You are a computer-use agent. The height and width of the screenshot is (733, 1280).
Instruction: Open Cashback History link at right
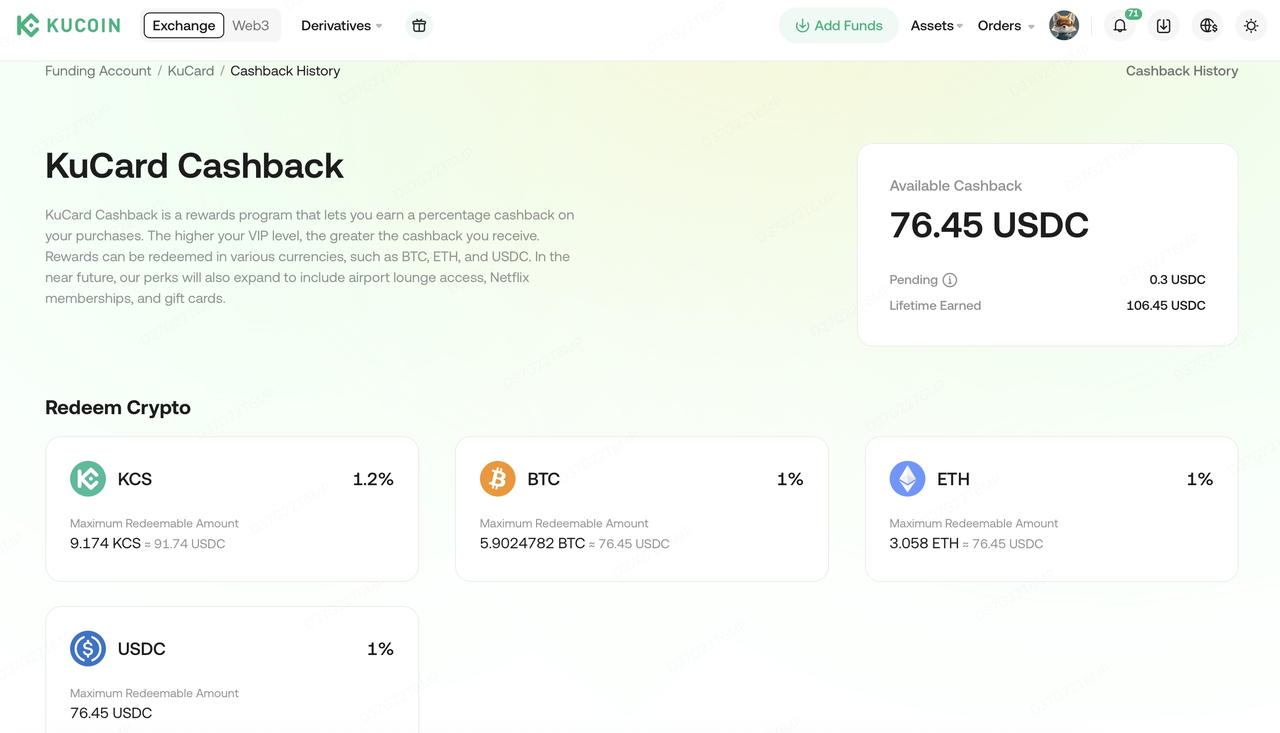(1181, 71)
